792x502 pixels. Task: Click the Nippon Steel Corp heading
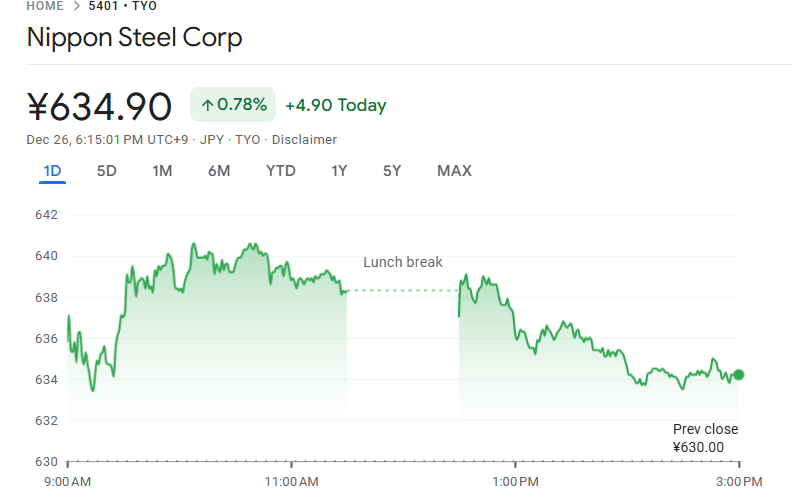point(134,39)
